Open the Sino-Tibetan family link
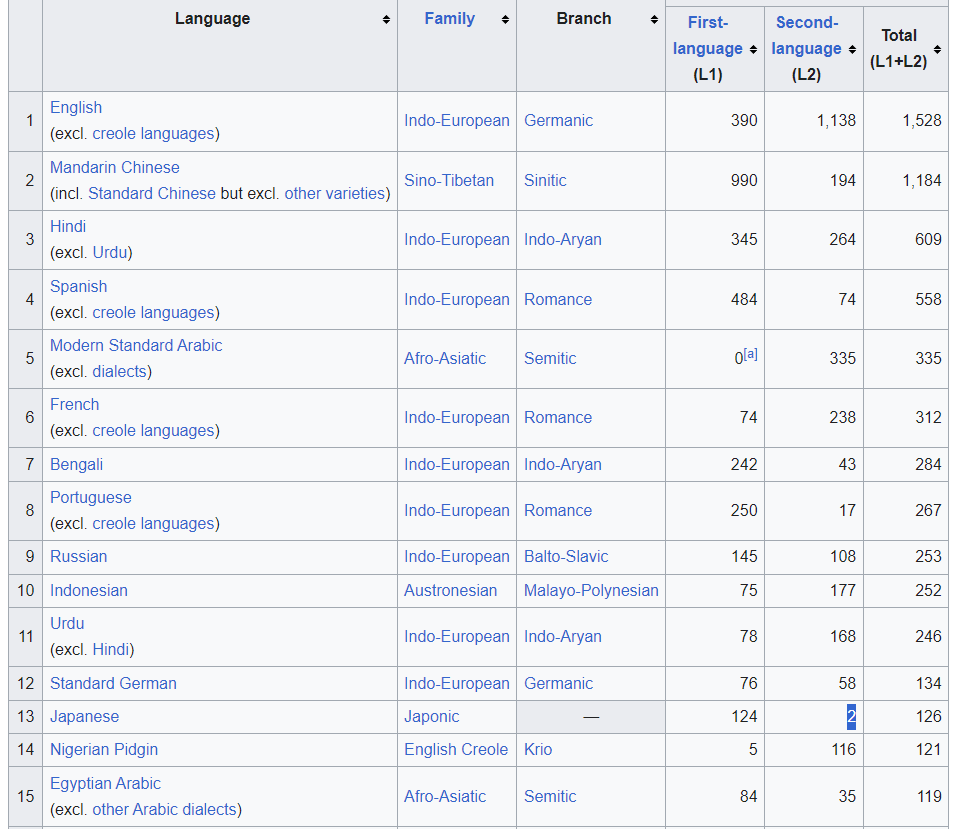 click(x=449, y=181)
